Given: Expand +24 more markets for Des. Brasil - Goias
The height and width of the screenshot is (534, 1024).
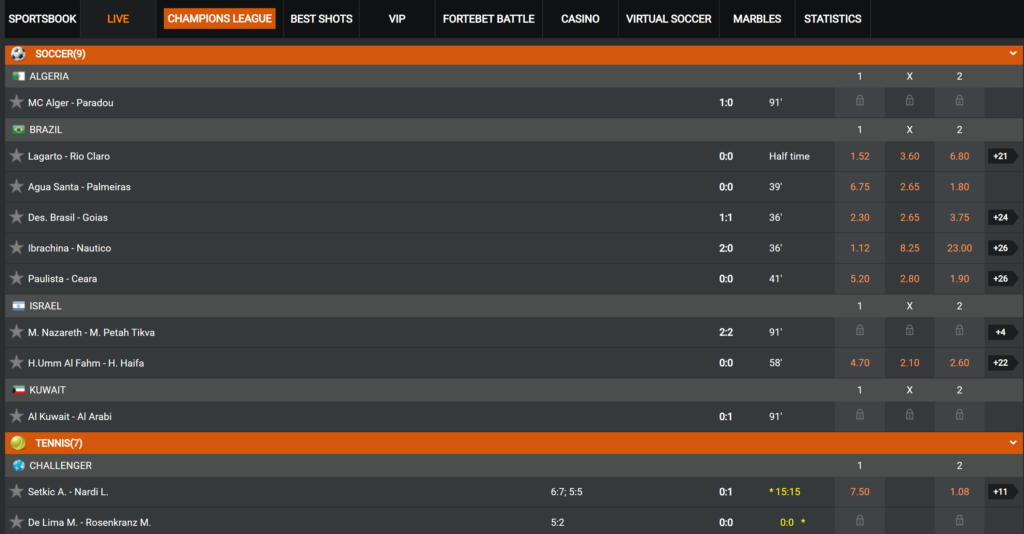Looking at the screenshot, I should point(1002,217).
